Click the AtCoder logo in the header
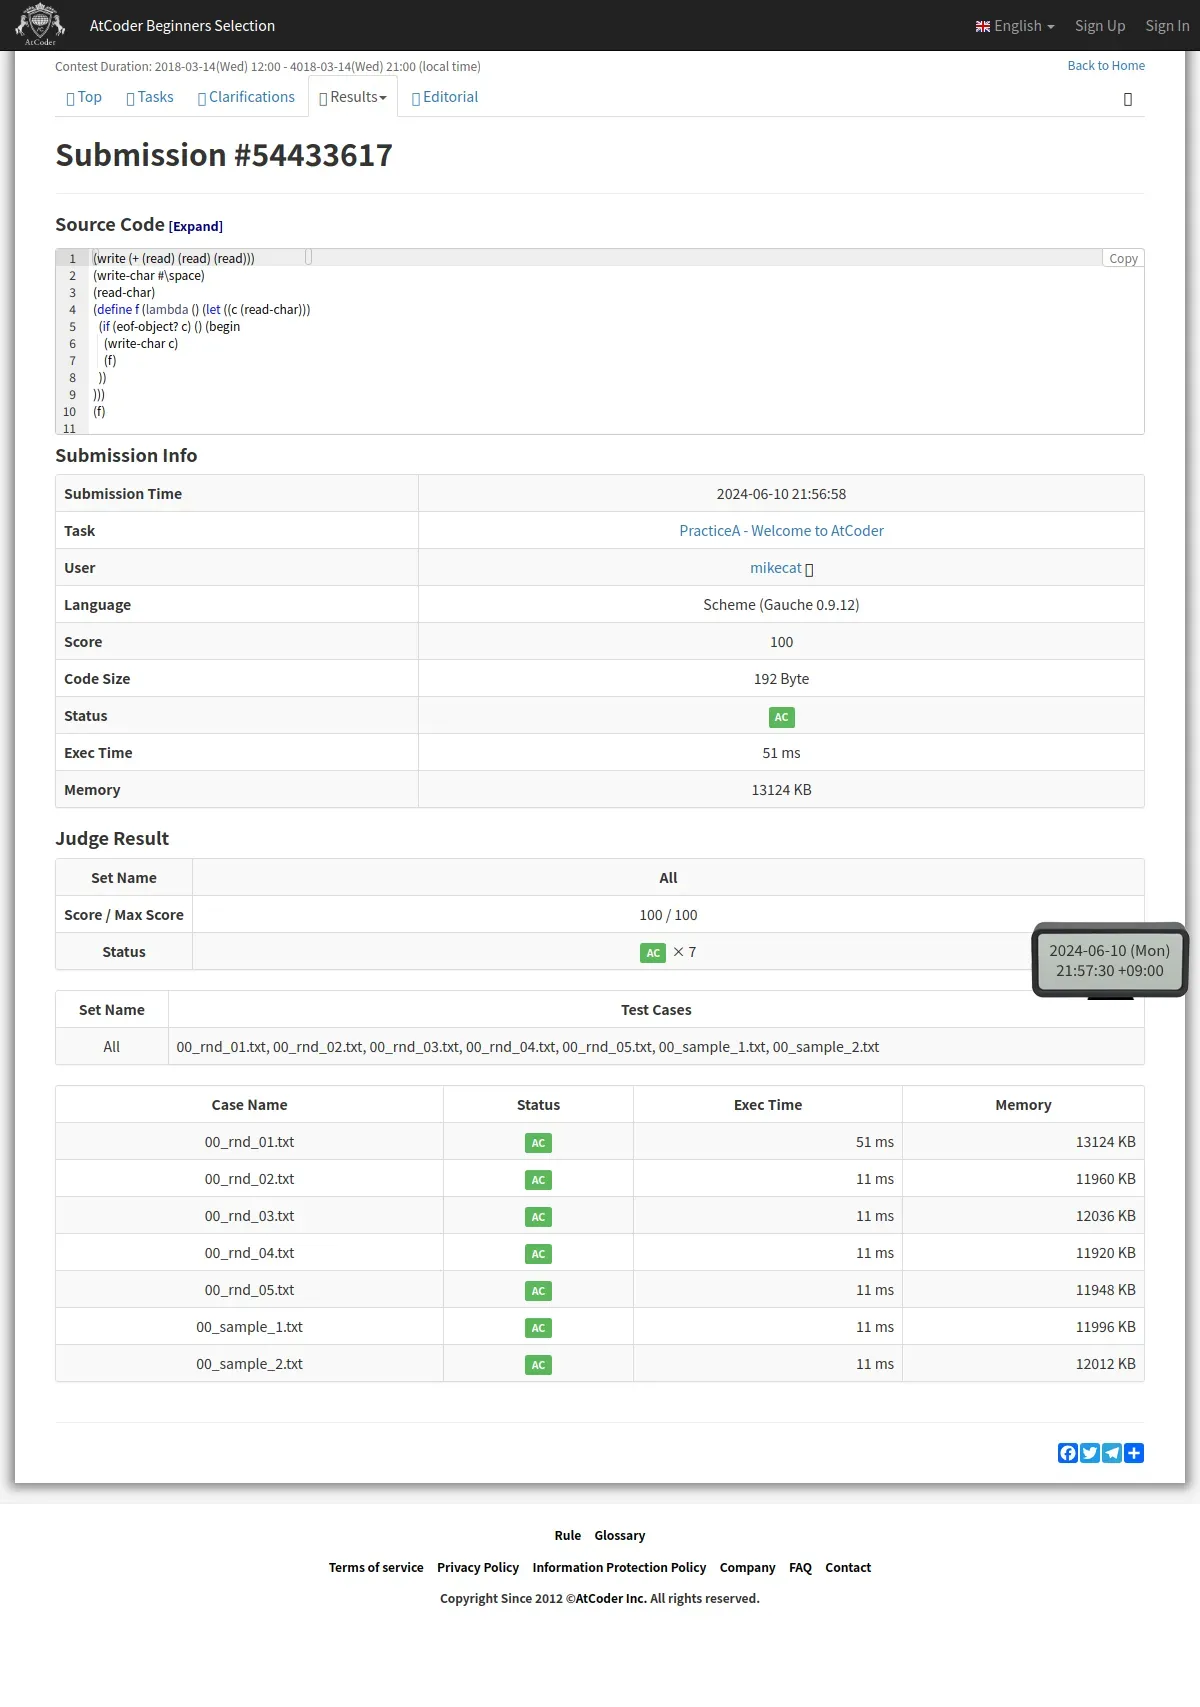The height and width of the screenshot is (1707, 1200). 40,25
